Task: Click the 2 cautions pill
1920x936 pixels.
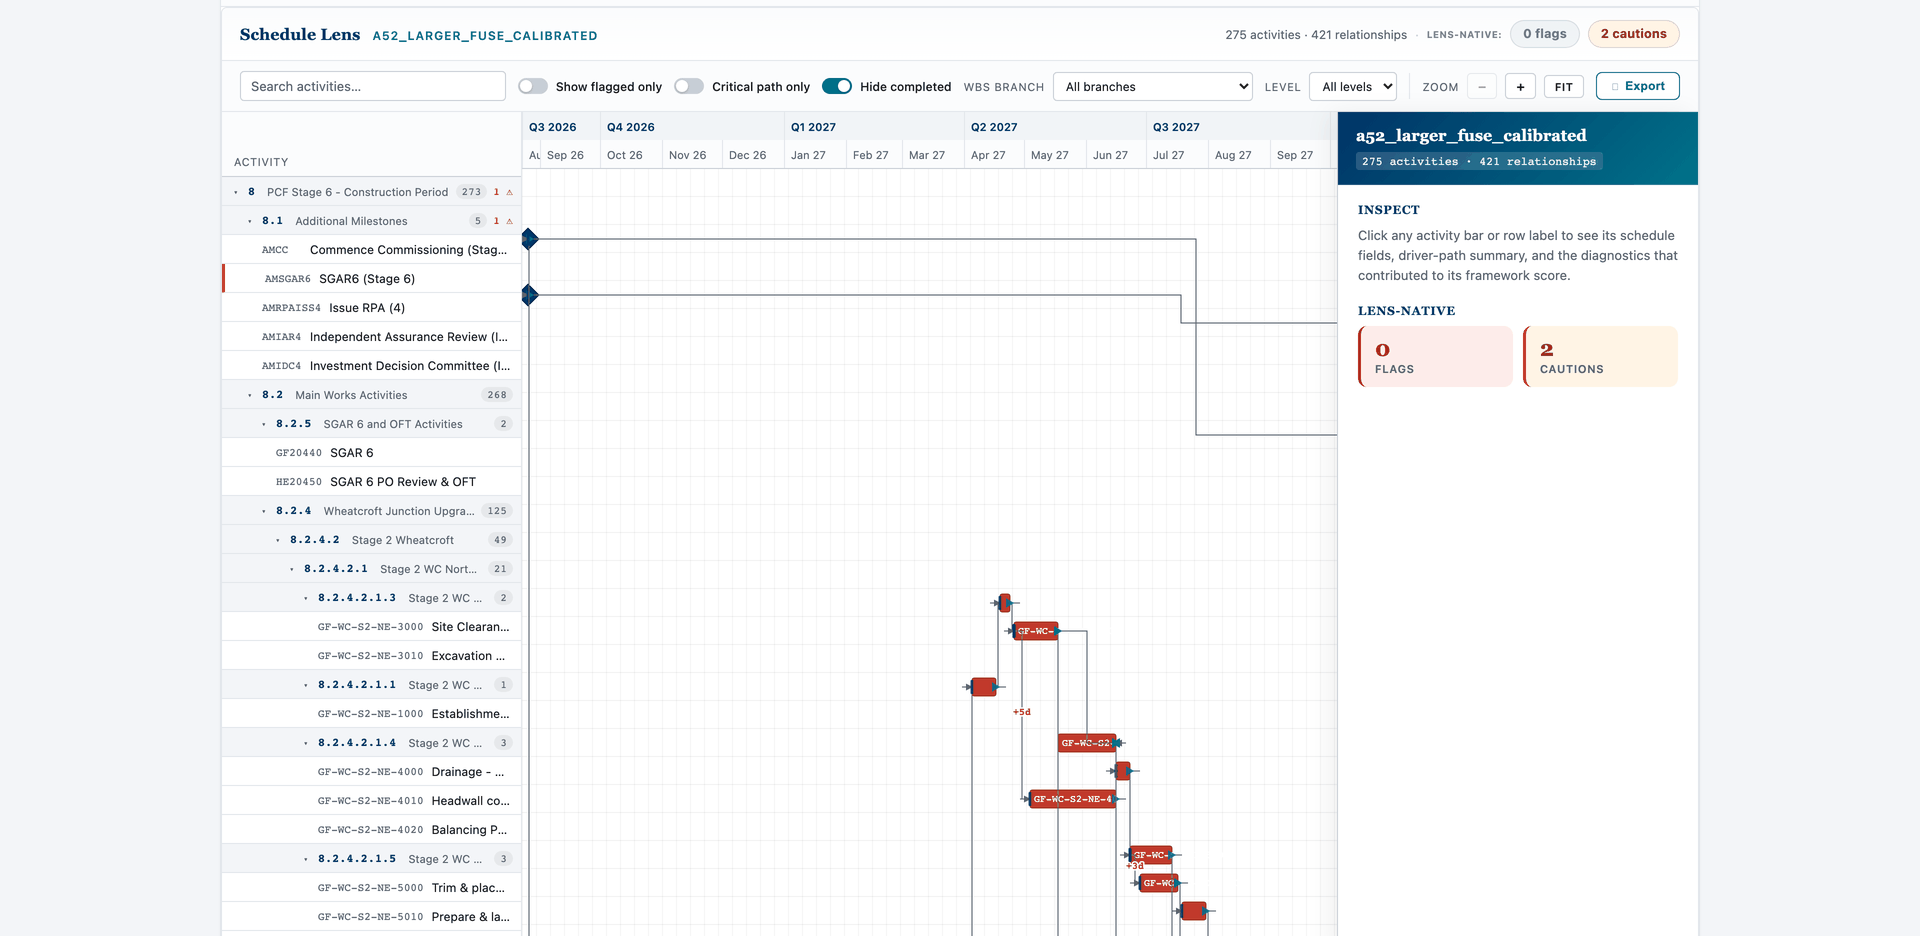Action: pos(1633,34)
